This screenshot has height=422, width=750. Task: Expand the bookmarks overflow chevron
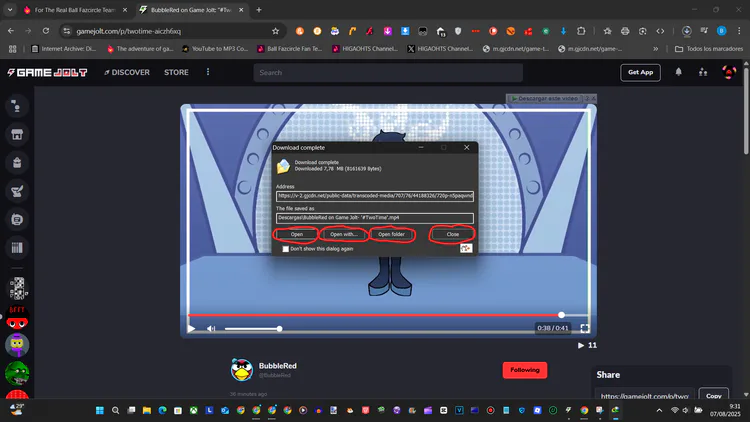click(x=656, y=49)
